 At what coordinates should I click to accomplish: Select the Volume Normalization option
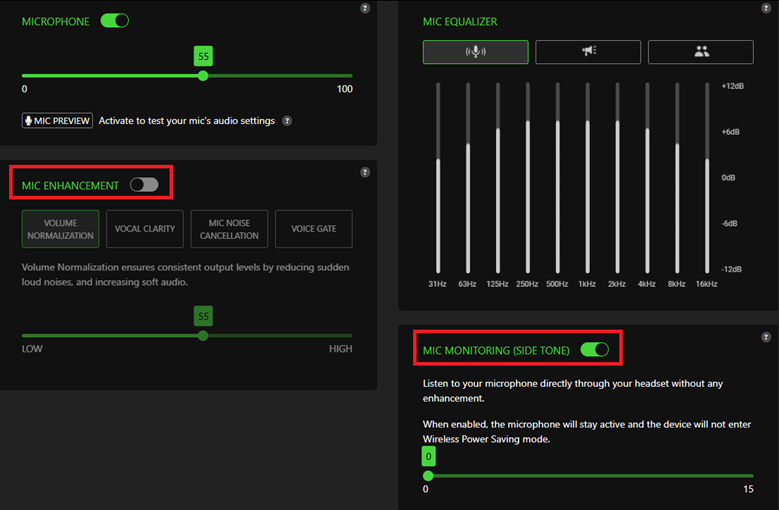coord(61,229)
